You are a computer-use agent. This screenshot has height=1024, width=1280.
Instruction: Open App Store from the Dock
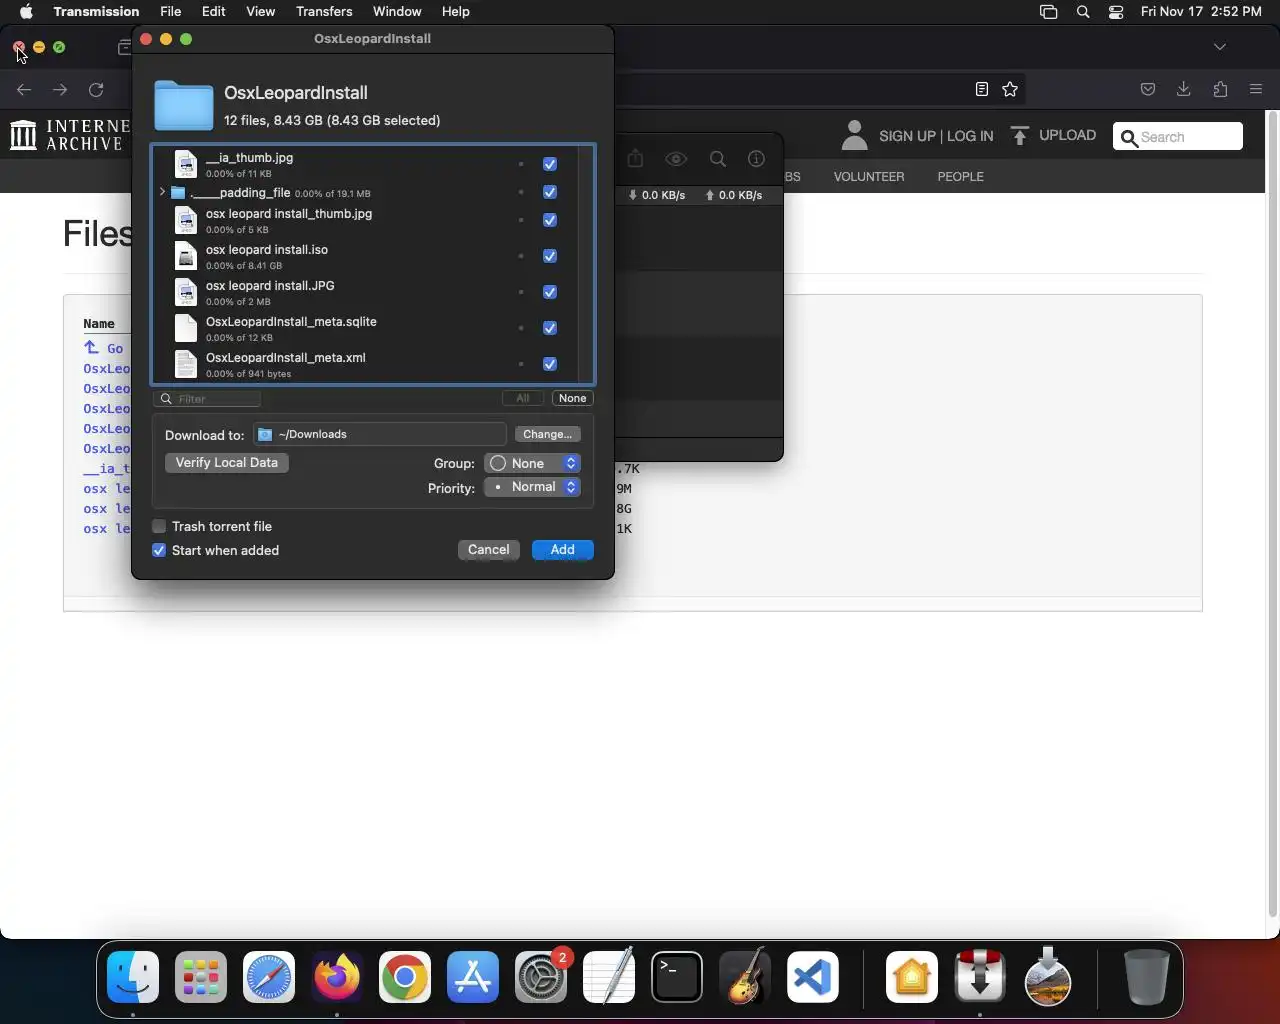click(x=473, y=977)
